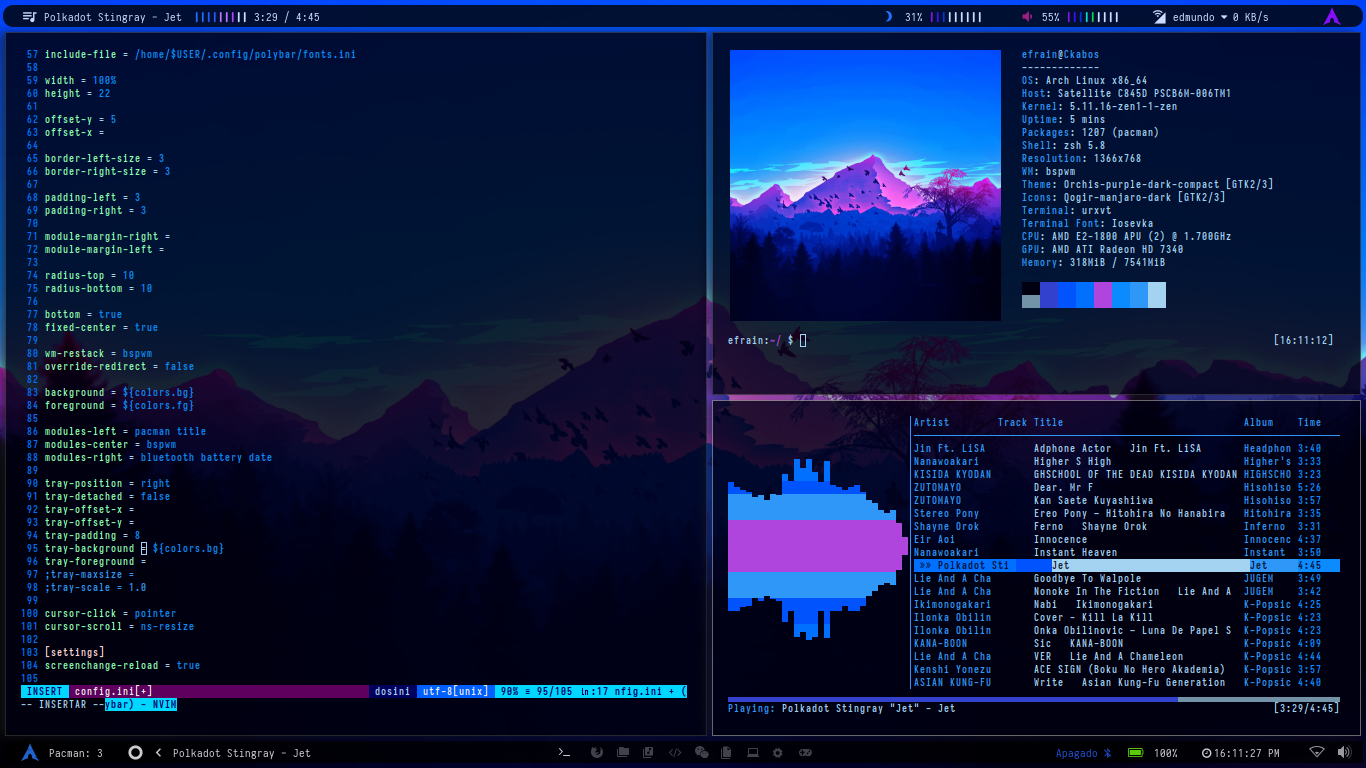This screenshot has width=1366, height=768.
Task: Select the ASIAN KUNG-FU Write row
Action: click(1126, 682)
